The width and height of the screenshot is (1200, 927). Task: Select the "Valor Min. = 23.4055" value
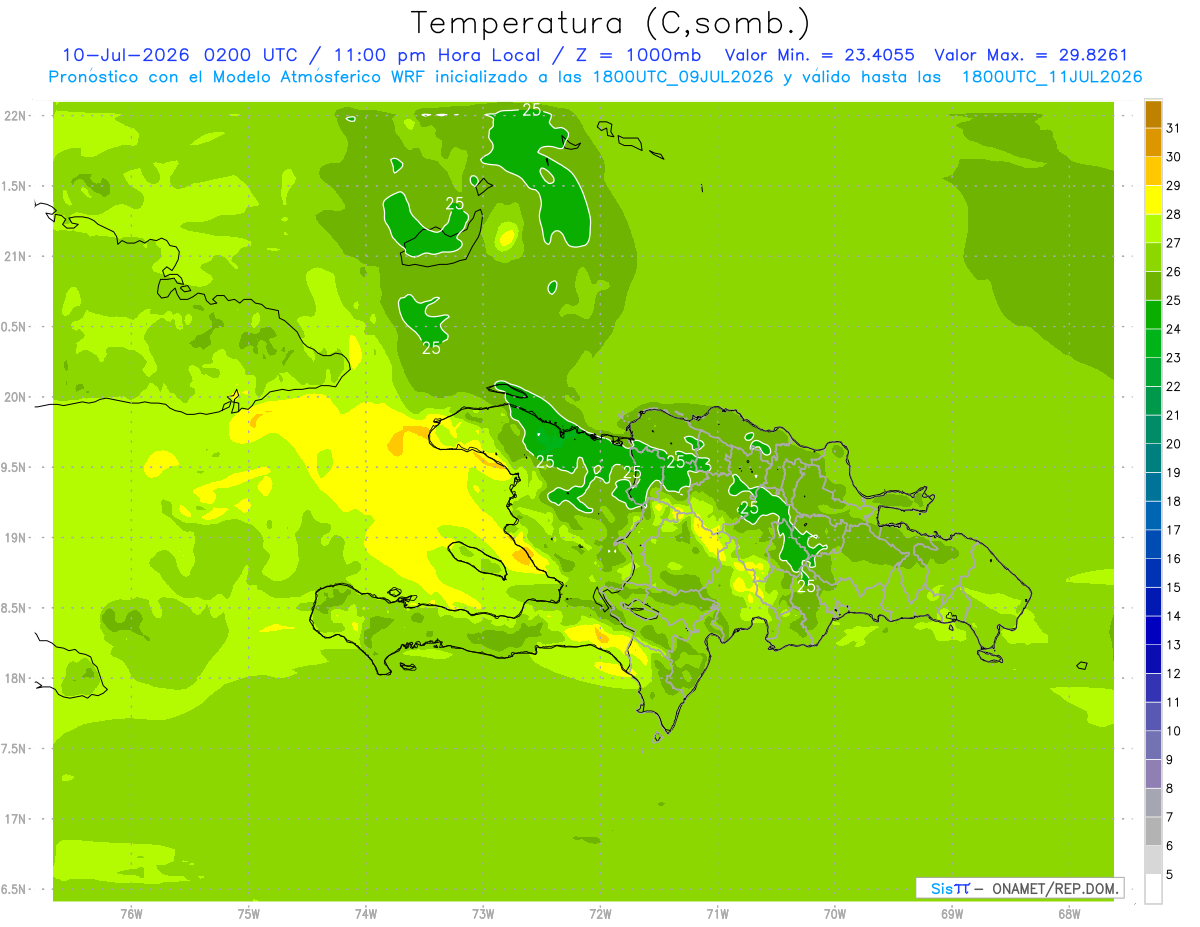pyautogui.click(x=819, y=55)
